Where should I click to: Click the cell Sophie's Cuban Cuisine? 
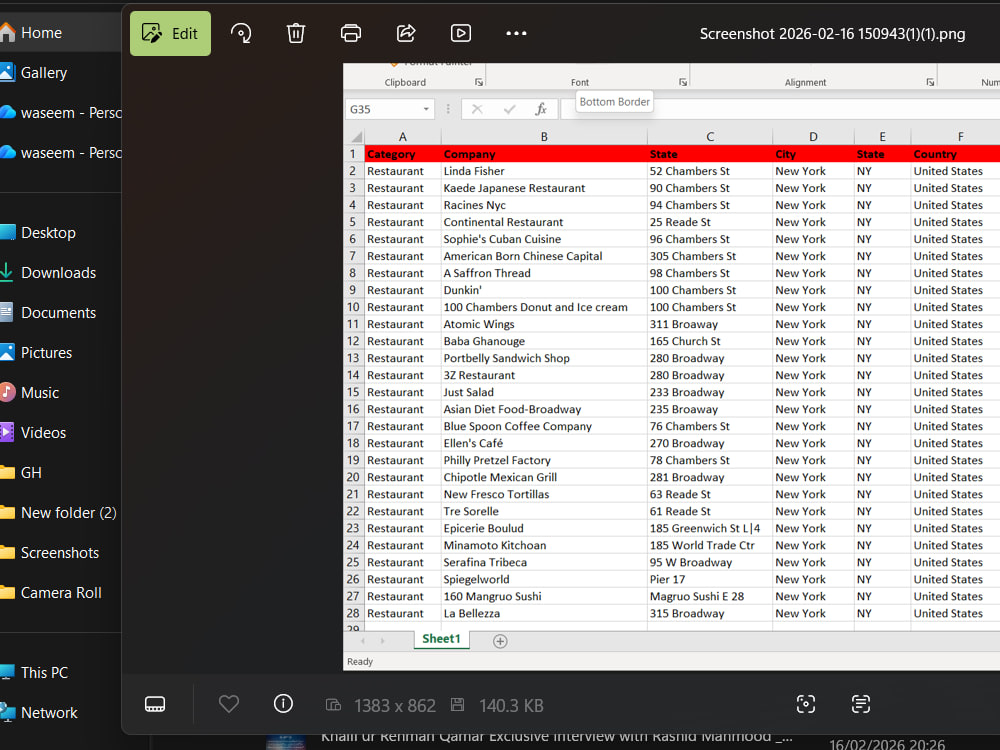click(x=544, y=239)
